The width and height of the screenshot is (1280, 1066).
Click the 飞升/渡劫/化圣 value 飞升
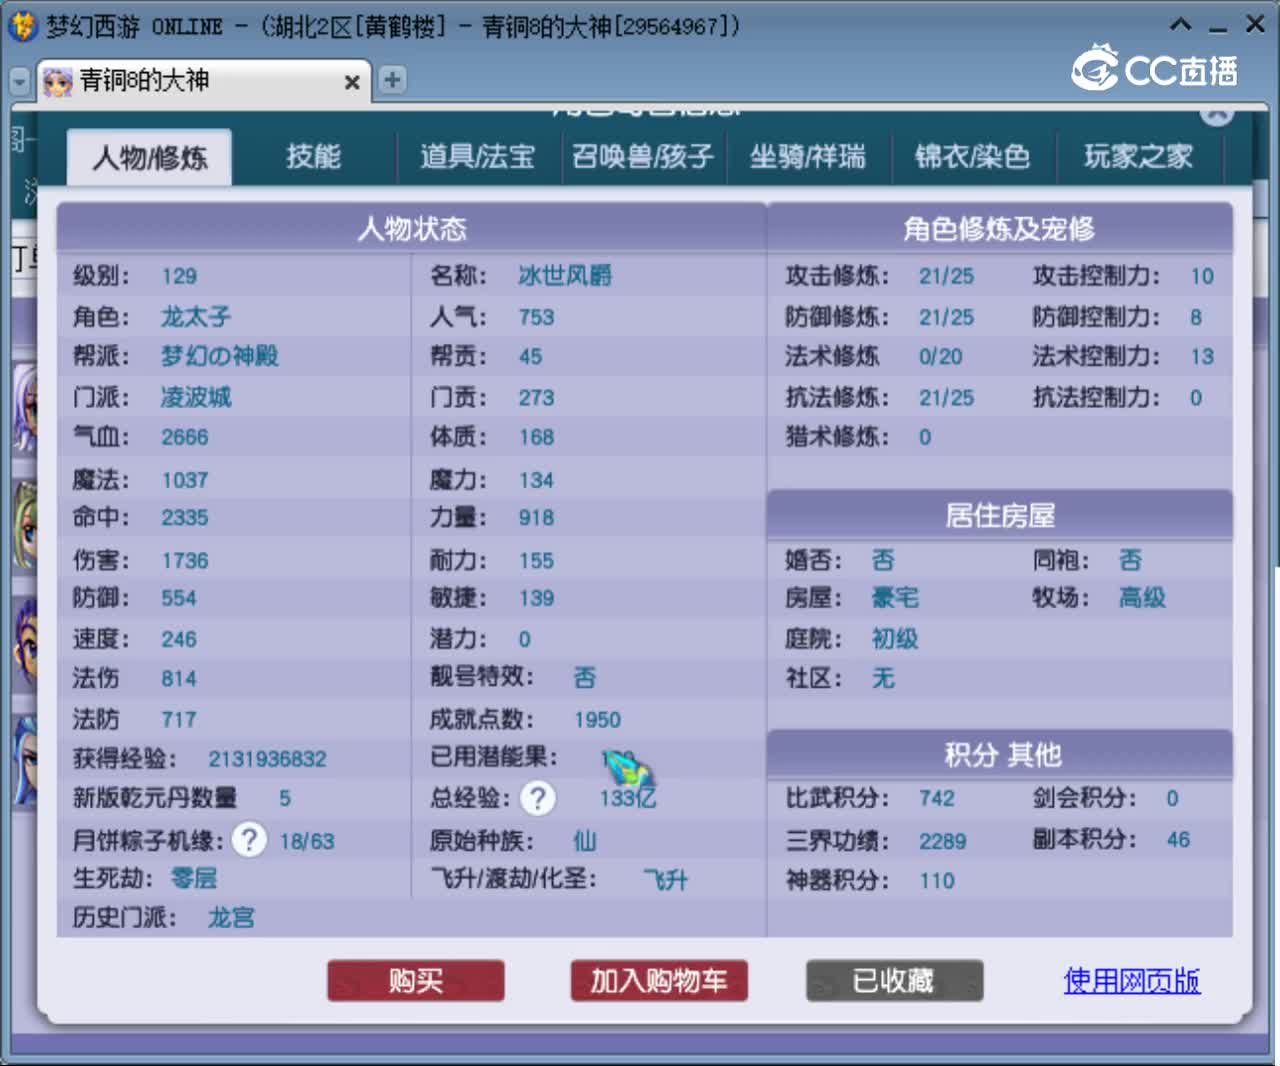click(666, 880)
